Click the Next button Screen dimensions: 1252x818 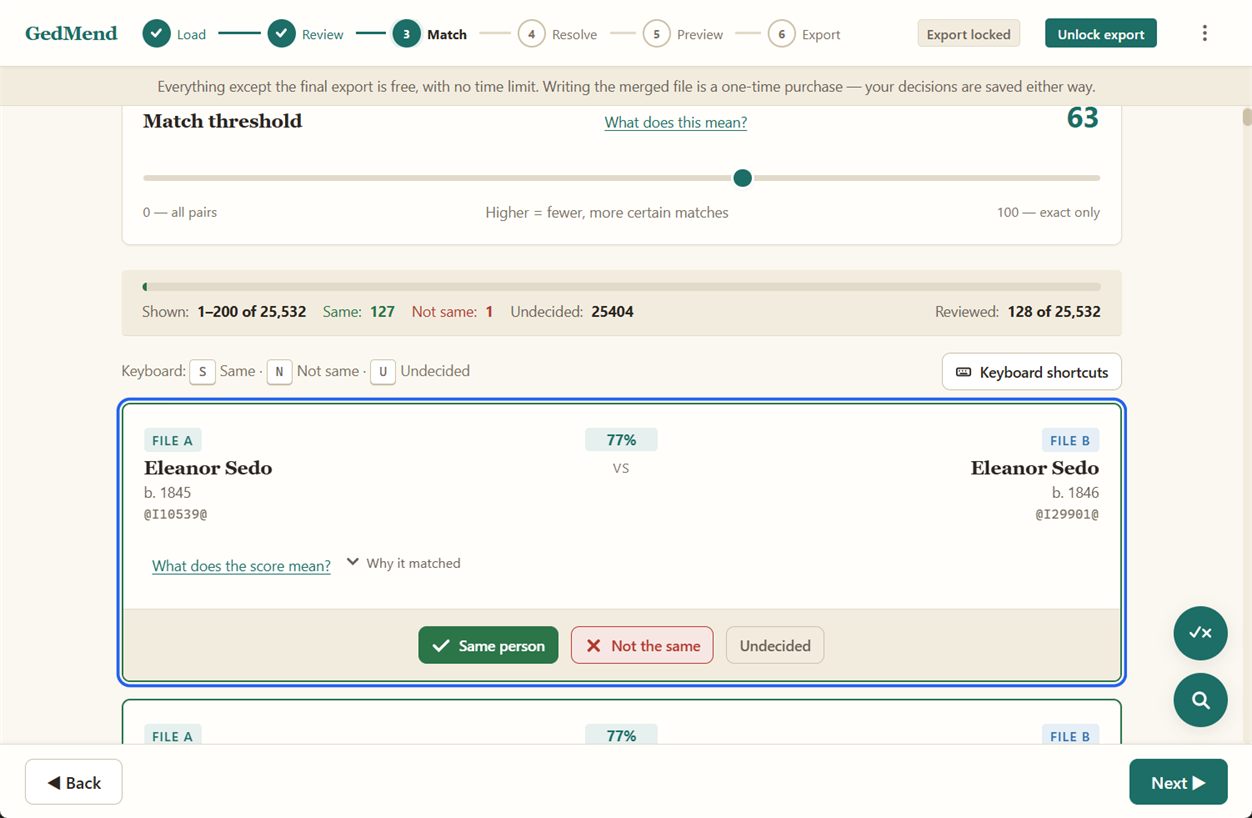(1178, 782)
